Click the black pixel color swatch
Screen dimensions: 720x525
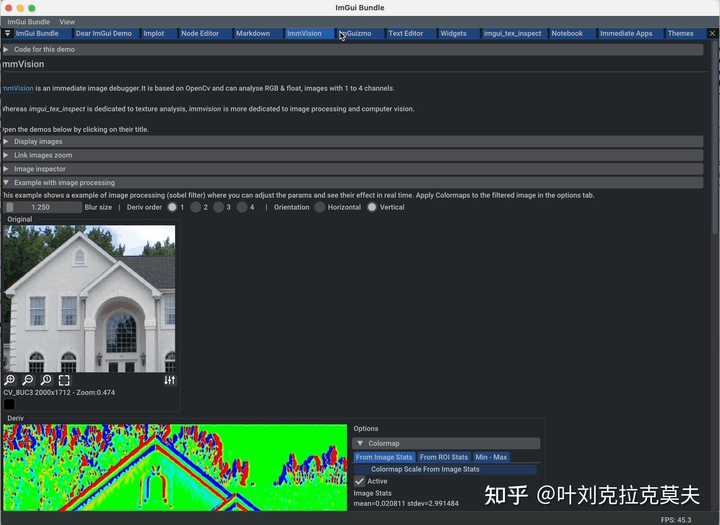[9, 404]
